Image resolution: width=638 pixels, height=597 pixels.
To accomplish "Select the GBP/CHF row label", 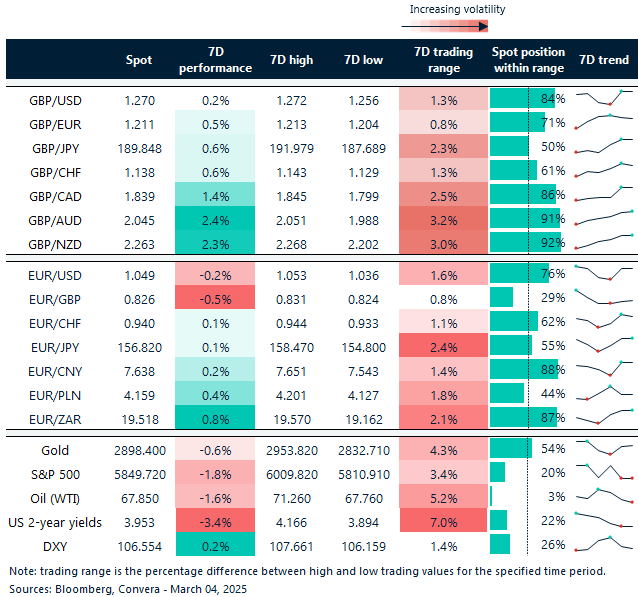I will click(x=55, y=173).
